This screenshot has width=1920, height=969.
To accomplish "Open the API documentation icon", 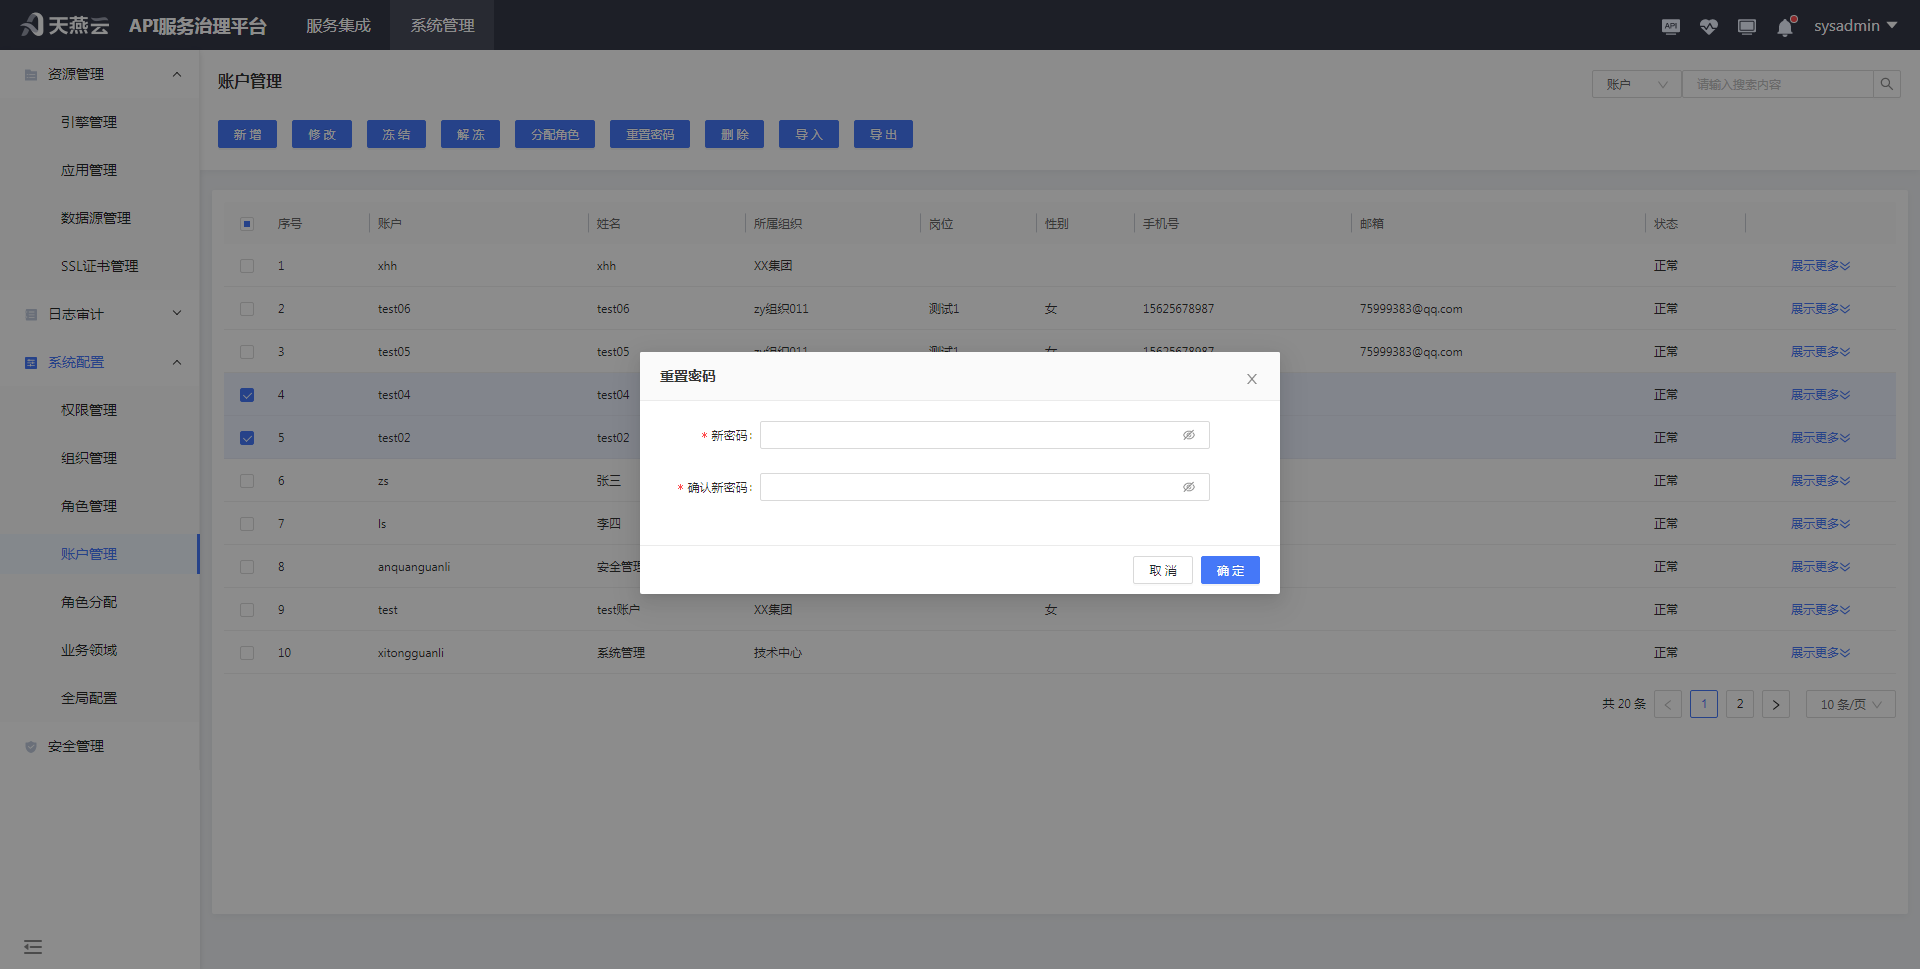I will click(1670, 26).
